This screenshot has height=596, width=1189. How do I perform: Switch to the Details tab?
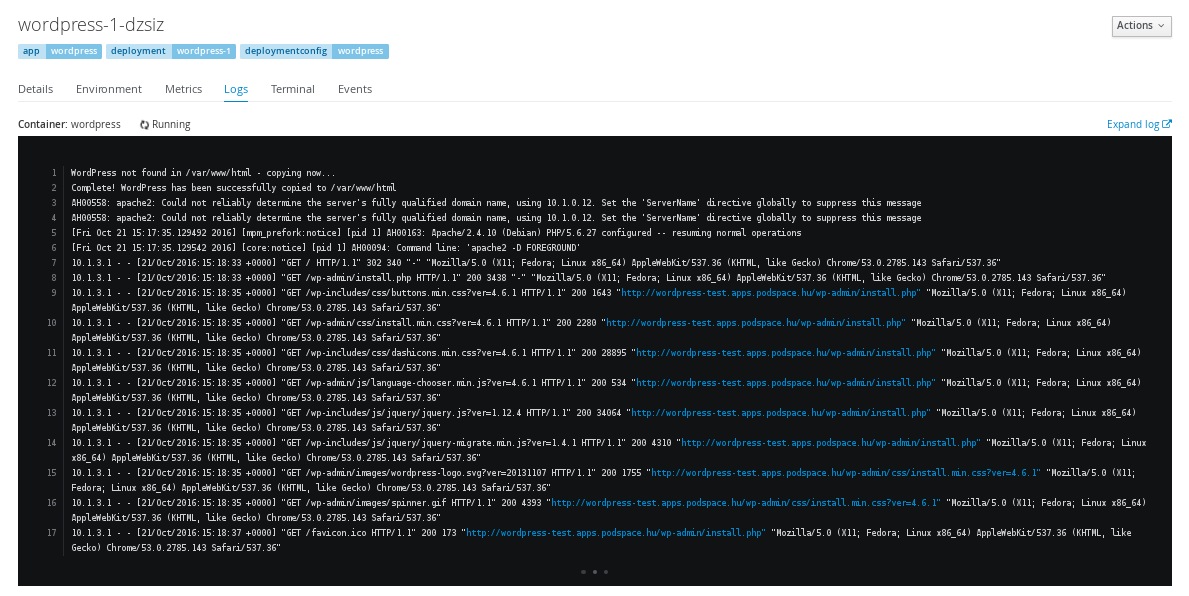click(x=36, y=89)
